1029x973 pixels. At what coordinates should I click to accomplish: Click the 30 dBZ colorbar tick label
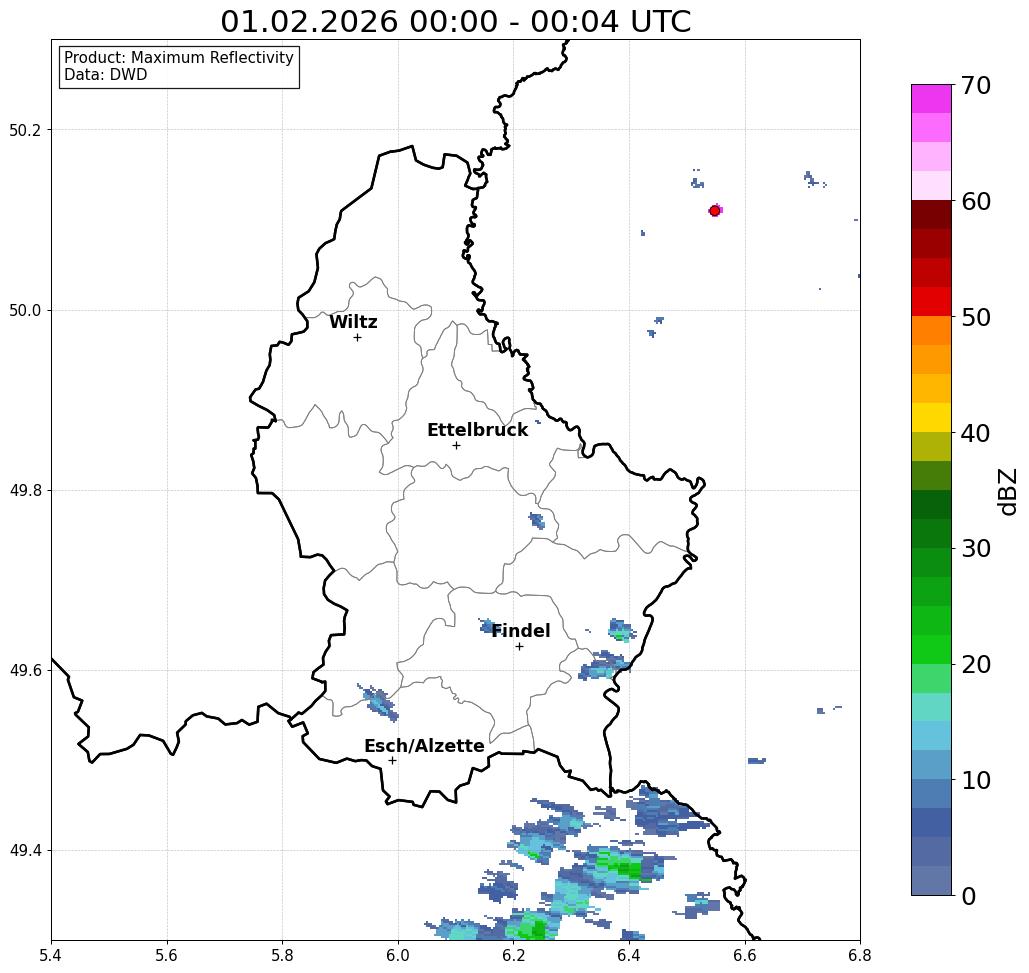pos(975,548)
